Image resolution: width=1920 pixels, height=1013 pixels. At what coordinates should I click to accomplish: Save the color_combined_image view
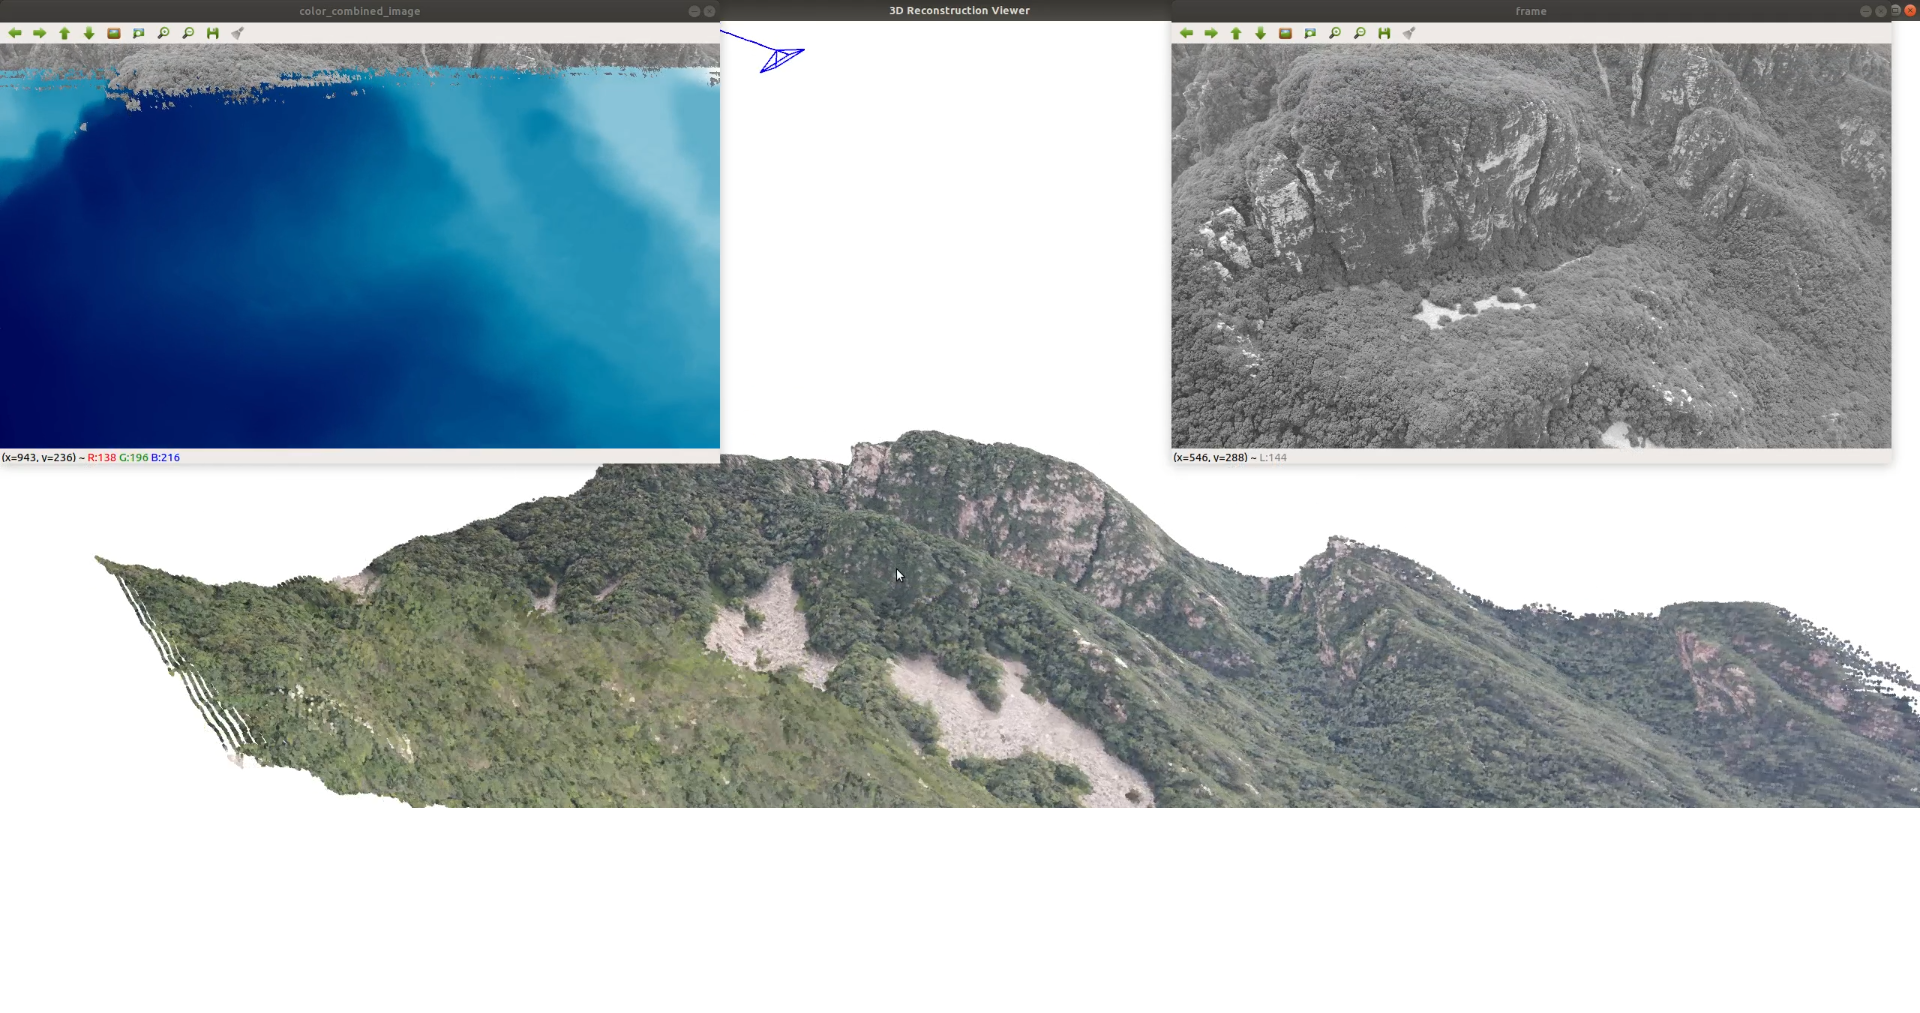[213, 33]
